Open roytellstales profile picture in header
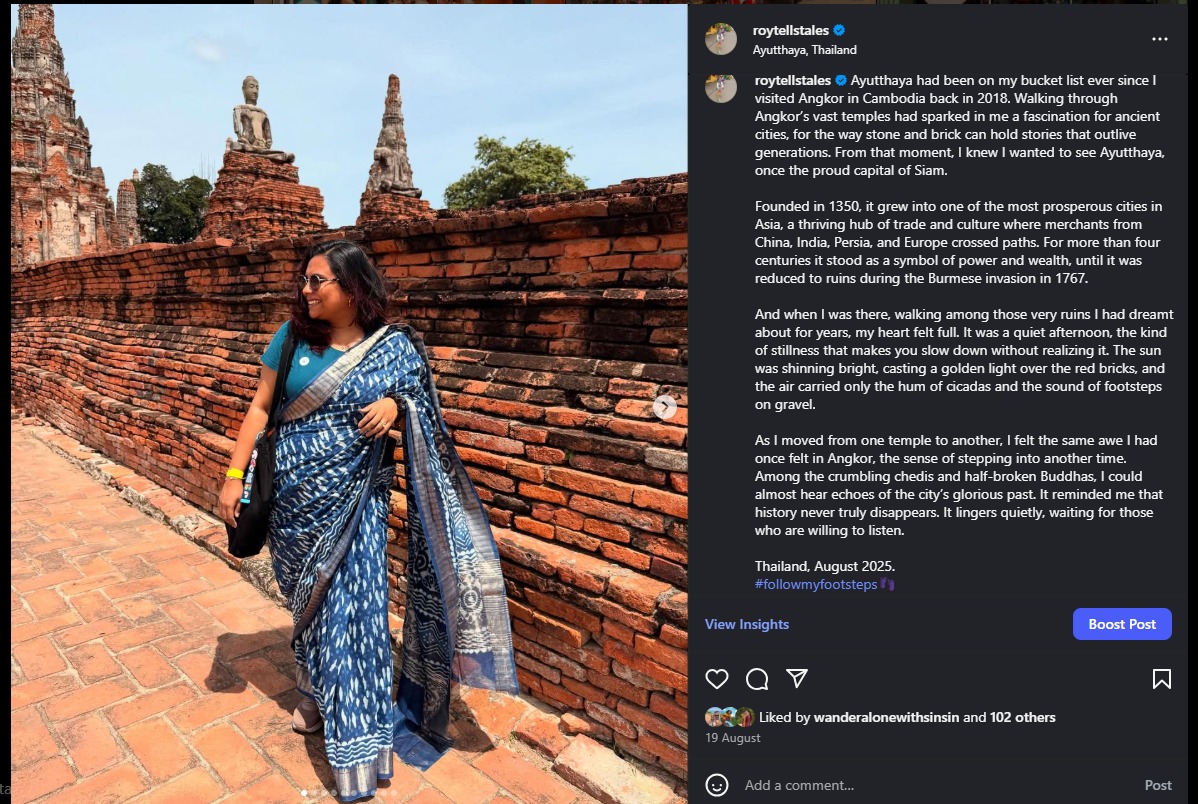The image size is (1198, 804). (720, 39)
